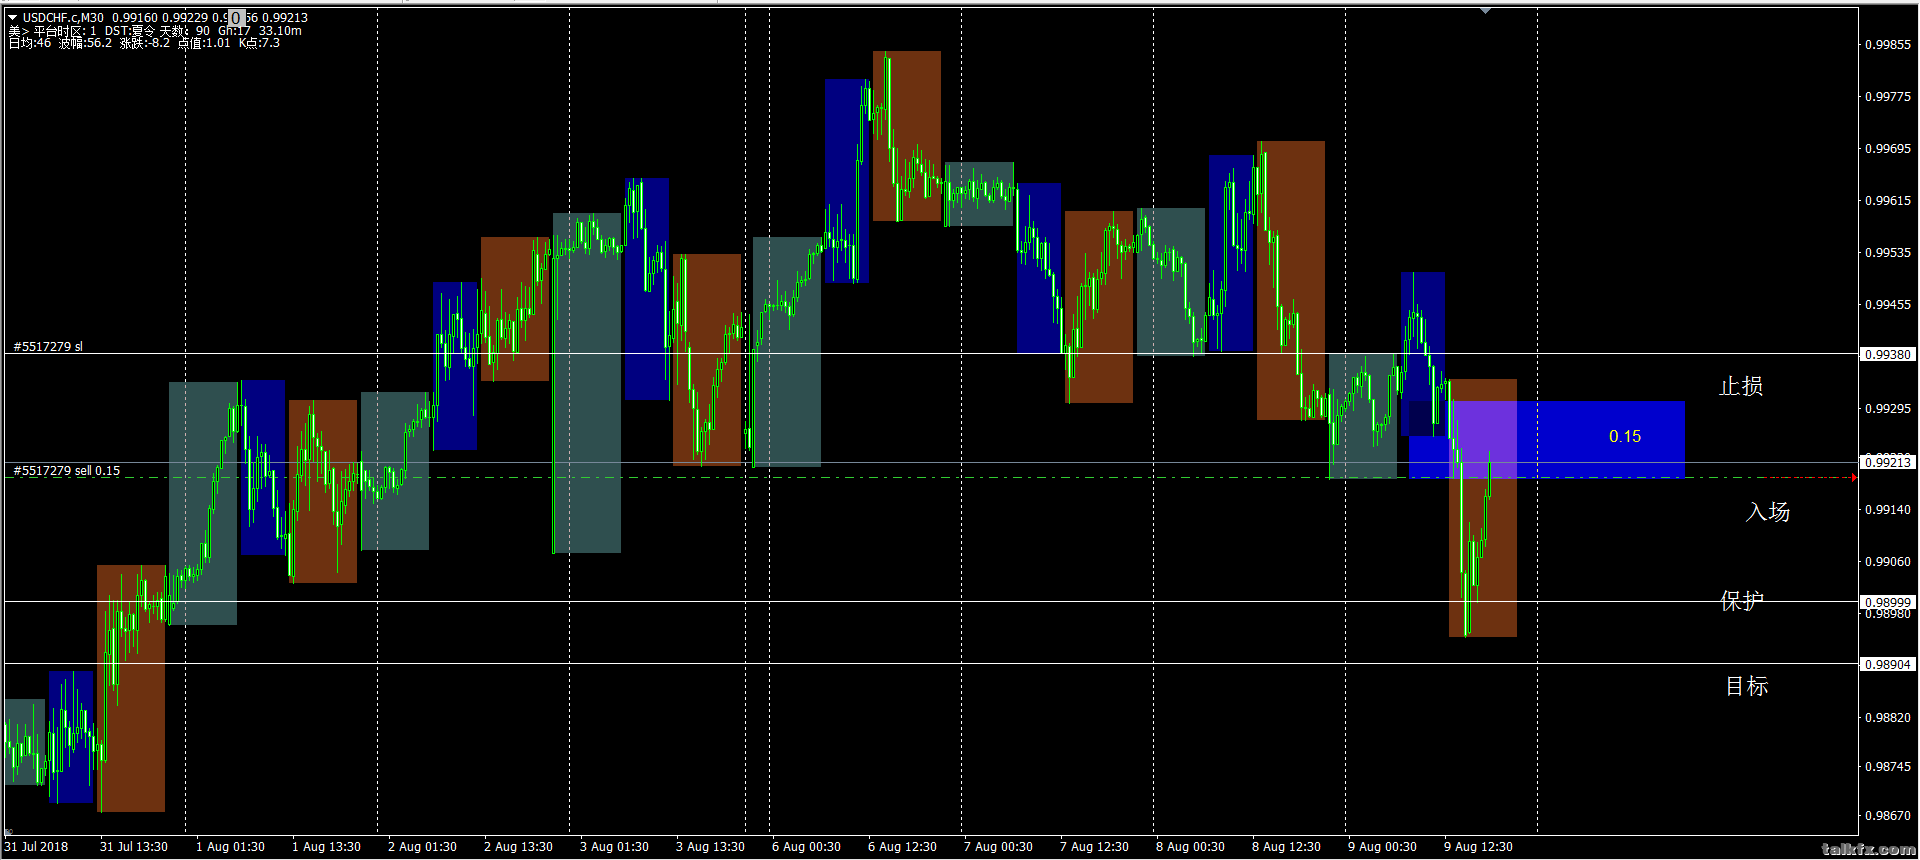Click the '7 Aug 12:30' time axis label
The image size is (1920, 860).
click(1094, 847)
